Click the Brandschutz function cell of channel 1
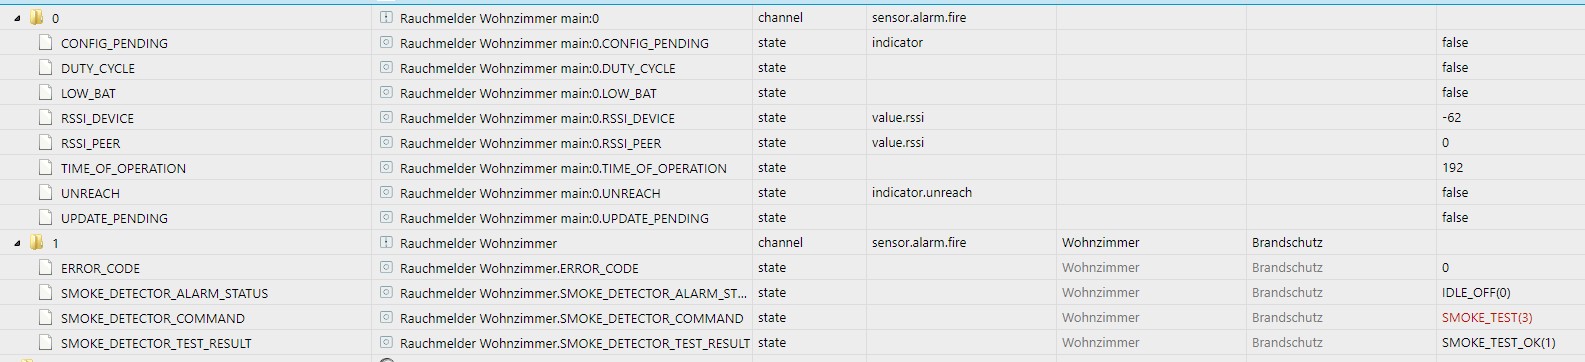The width and height of the screenshot is (1585, 362). point(1287,243)
